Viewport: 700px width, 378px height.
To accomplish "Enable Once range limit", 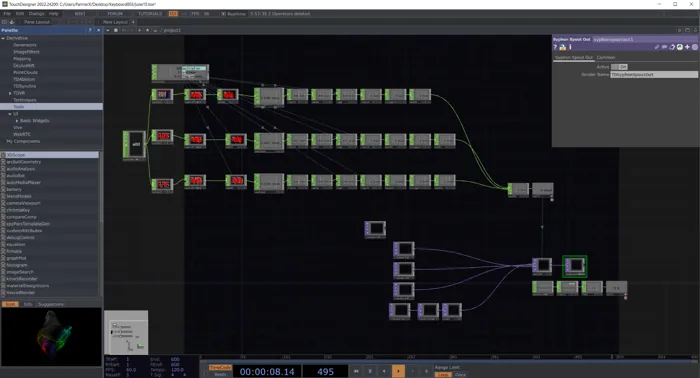I will coord(460,374).
